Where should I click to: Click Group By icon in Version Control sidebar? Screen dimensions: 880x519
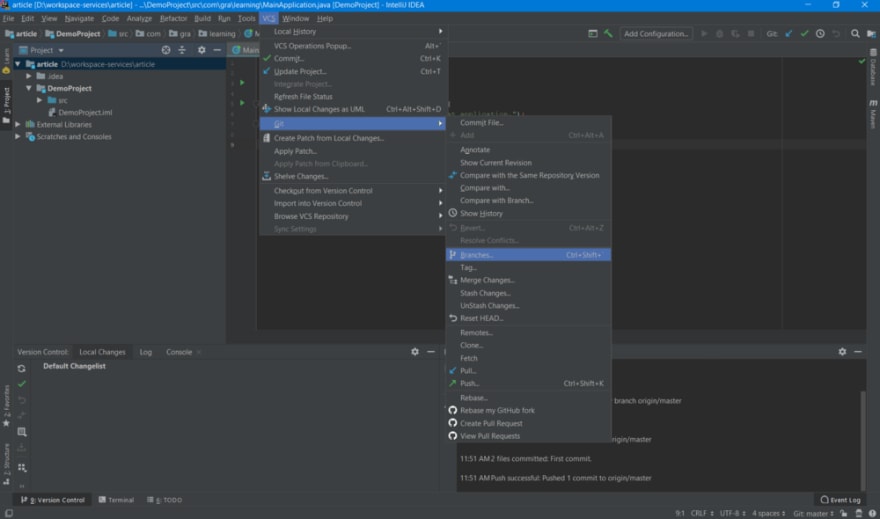pyautogui.click(x=21, y=467)
